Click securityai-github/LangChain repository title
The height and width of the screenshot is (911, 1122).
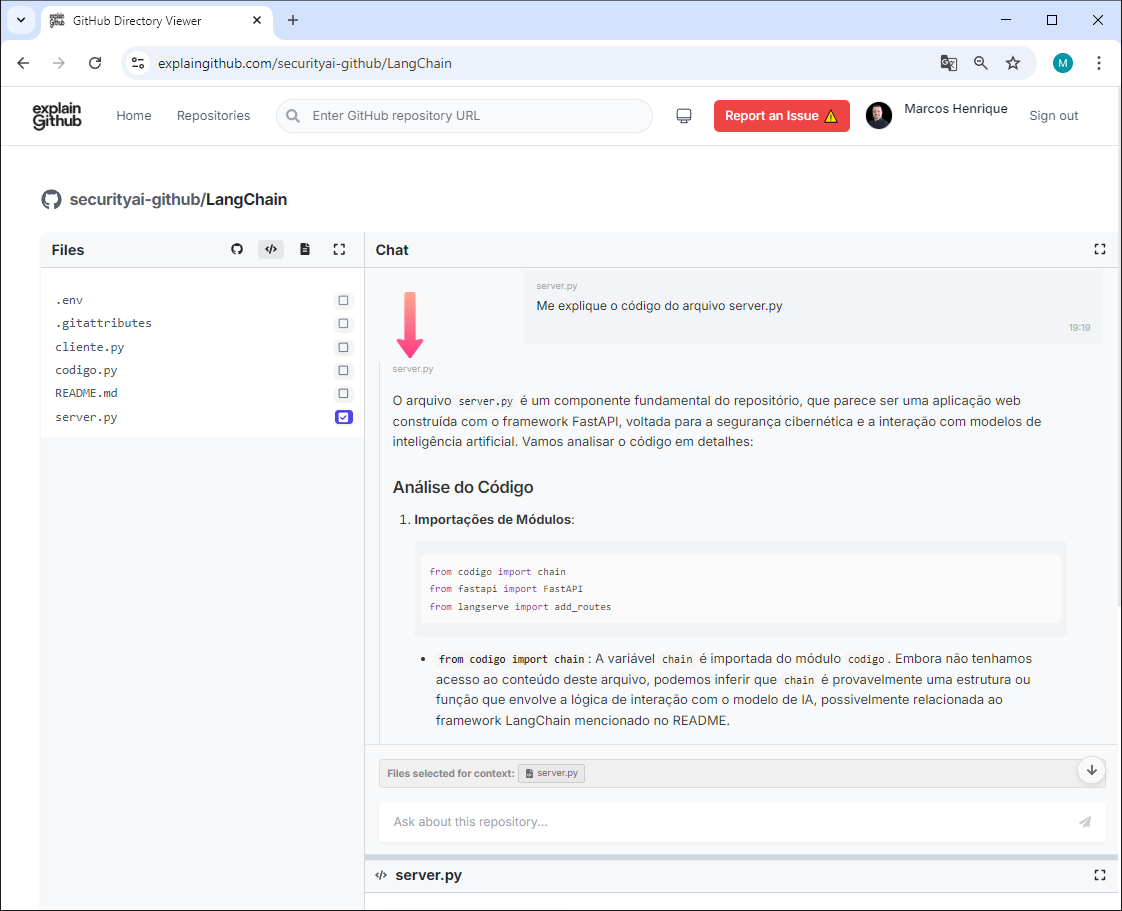tap(178, 200)
